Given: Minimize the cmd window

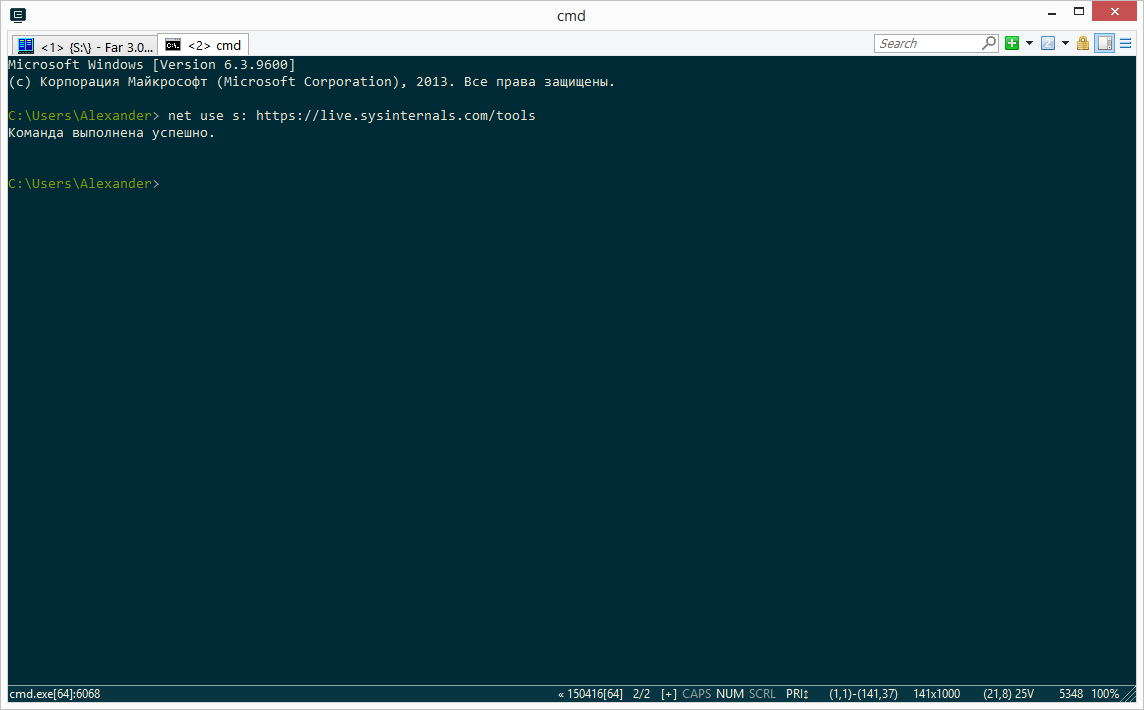Looking at the screenshot, I should 1052,12.
